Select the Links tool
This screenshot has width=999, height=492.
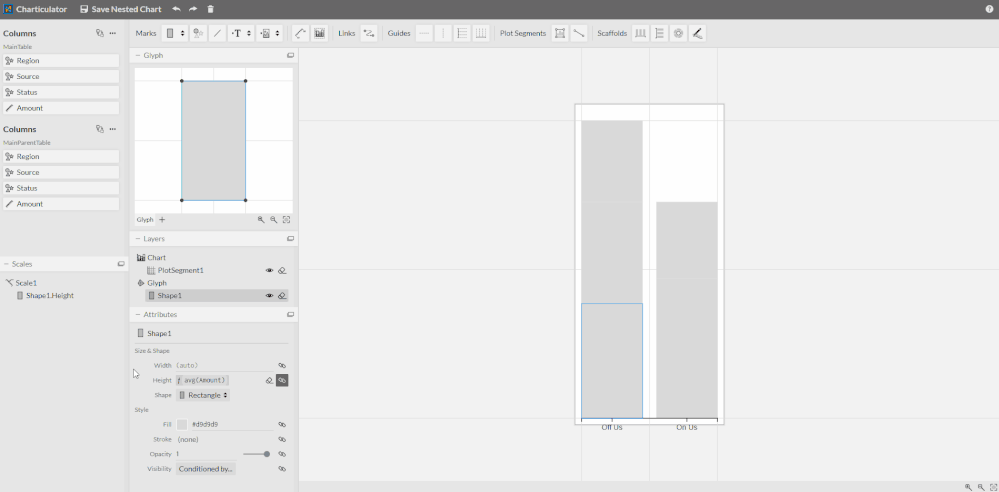(x=368, y=33)
